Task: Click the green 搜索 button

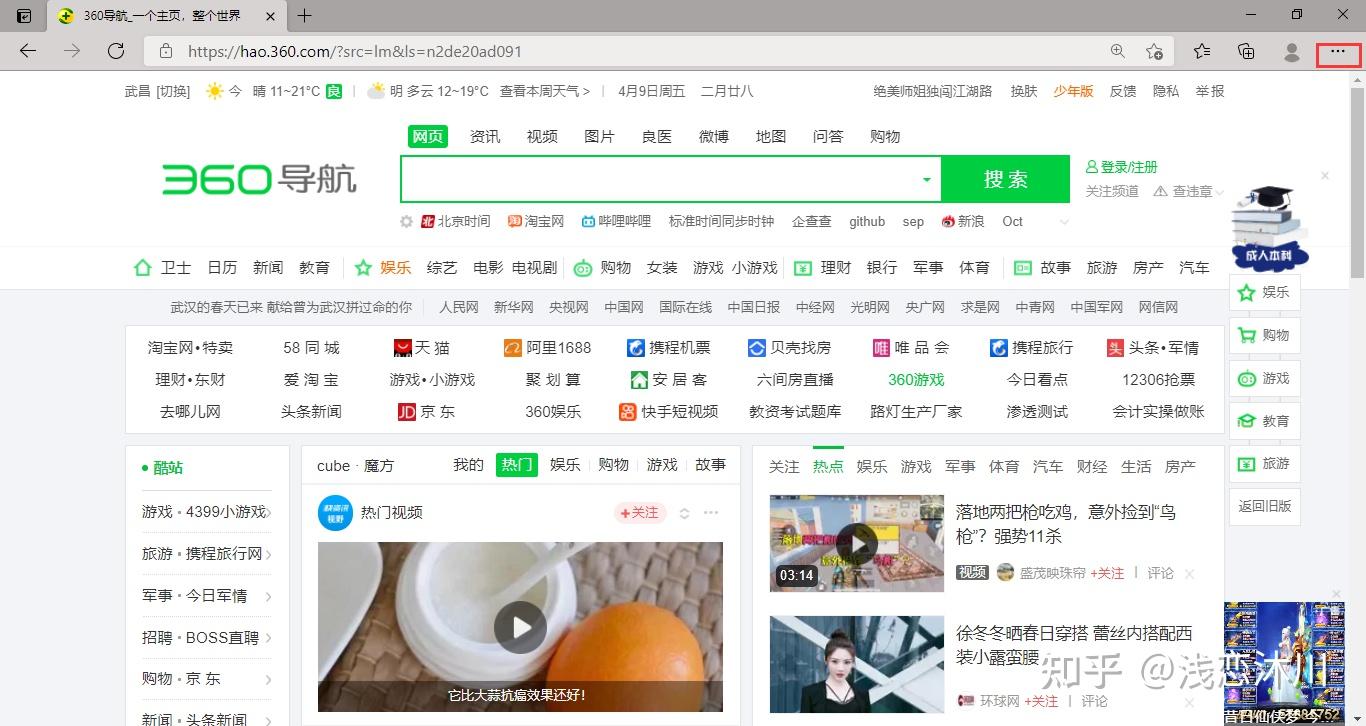Action: [1005, 179]
